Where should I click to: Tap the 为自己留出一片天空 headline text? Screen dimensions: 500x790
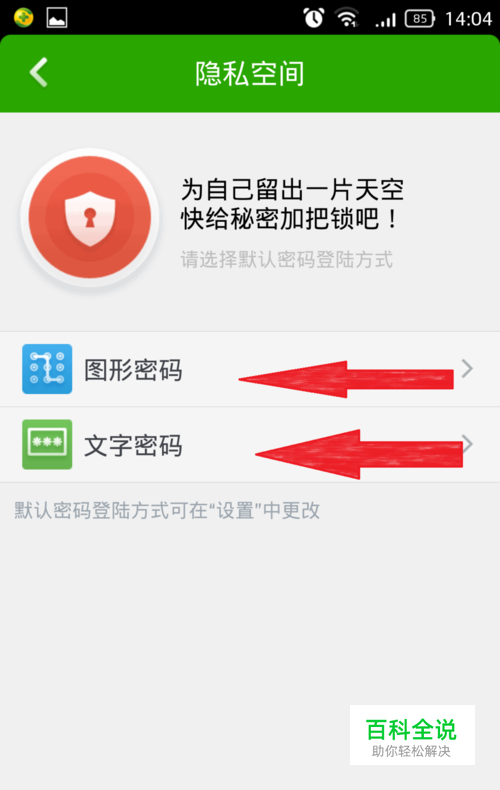292,190
